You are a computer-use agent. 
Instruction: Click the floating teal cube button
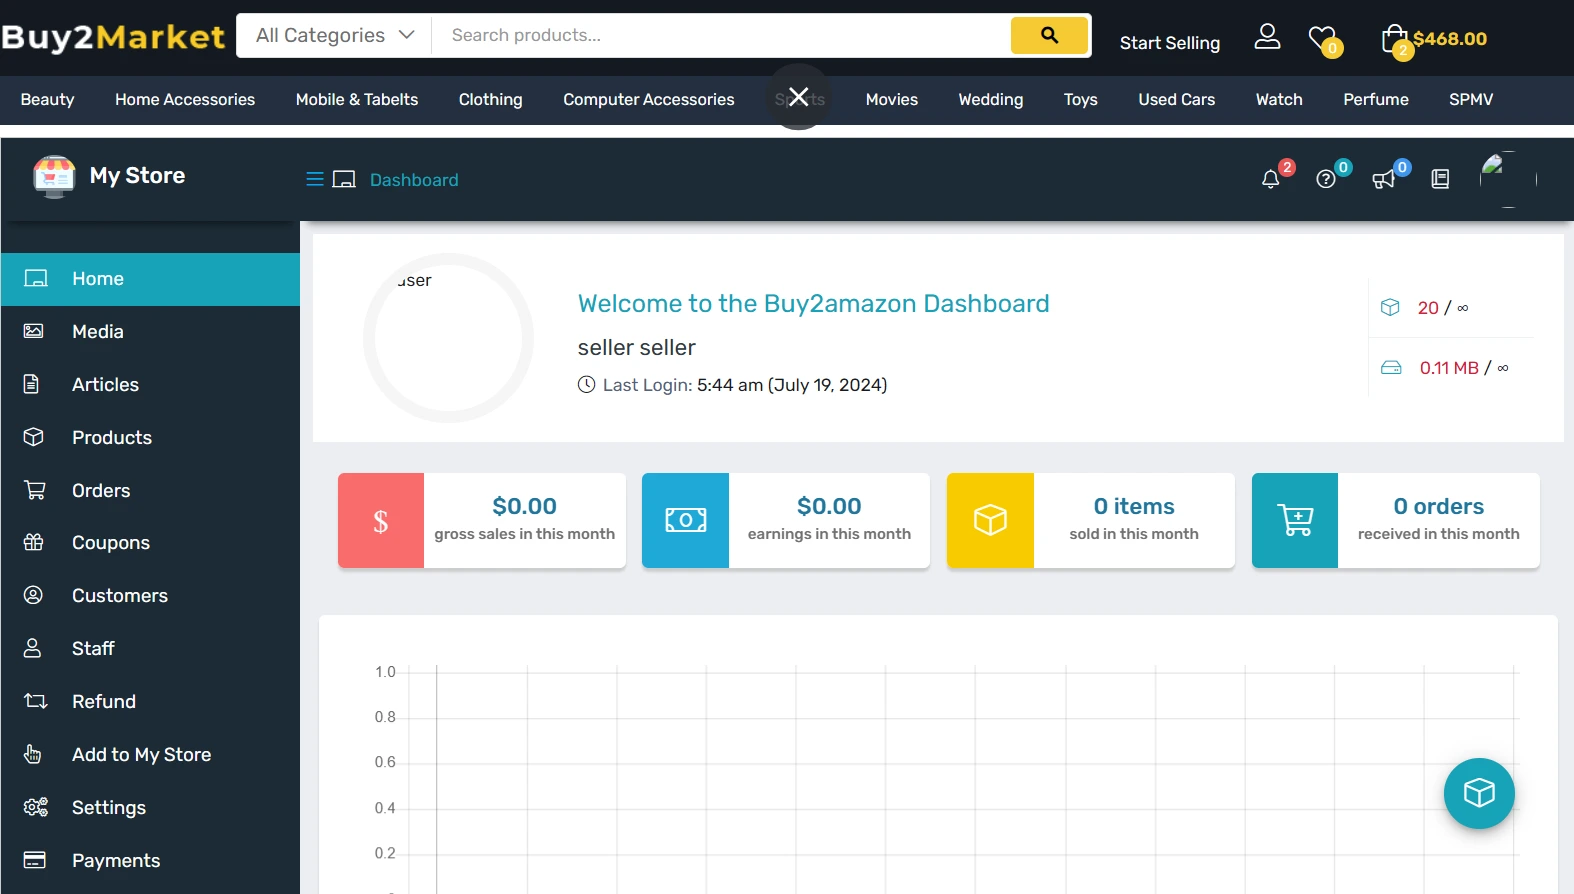[x=1479, y=794]
